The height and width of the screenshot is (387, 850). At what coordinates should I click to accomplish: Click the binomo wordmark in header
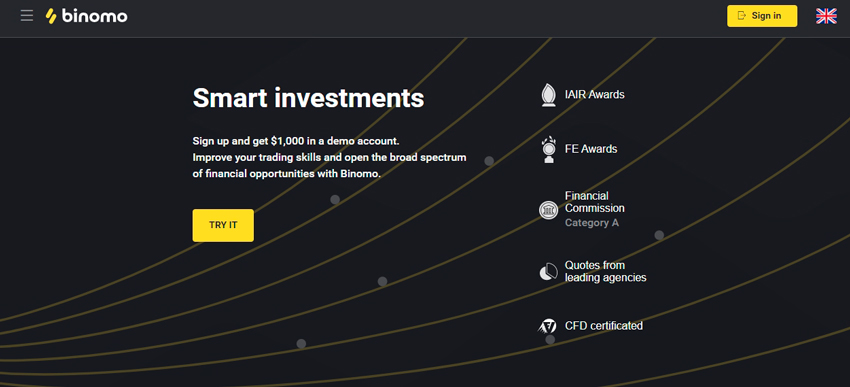coord(95,16)
